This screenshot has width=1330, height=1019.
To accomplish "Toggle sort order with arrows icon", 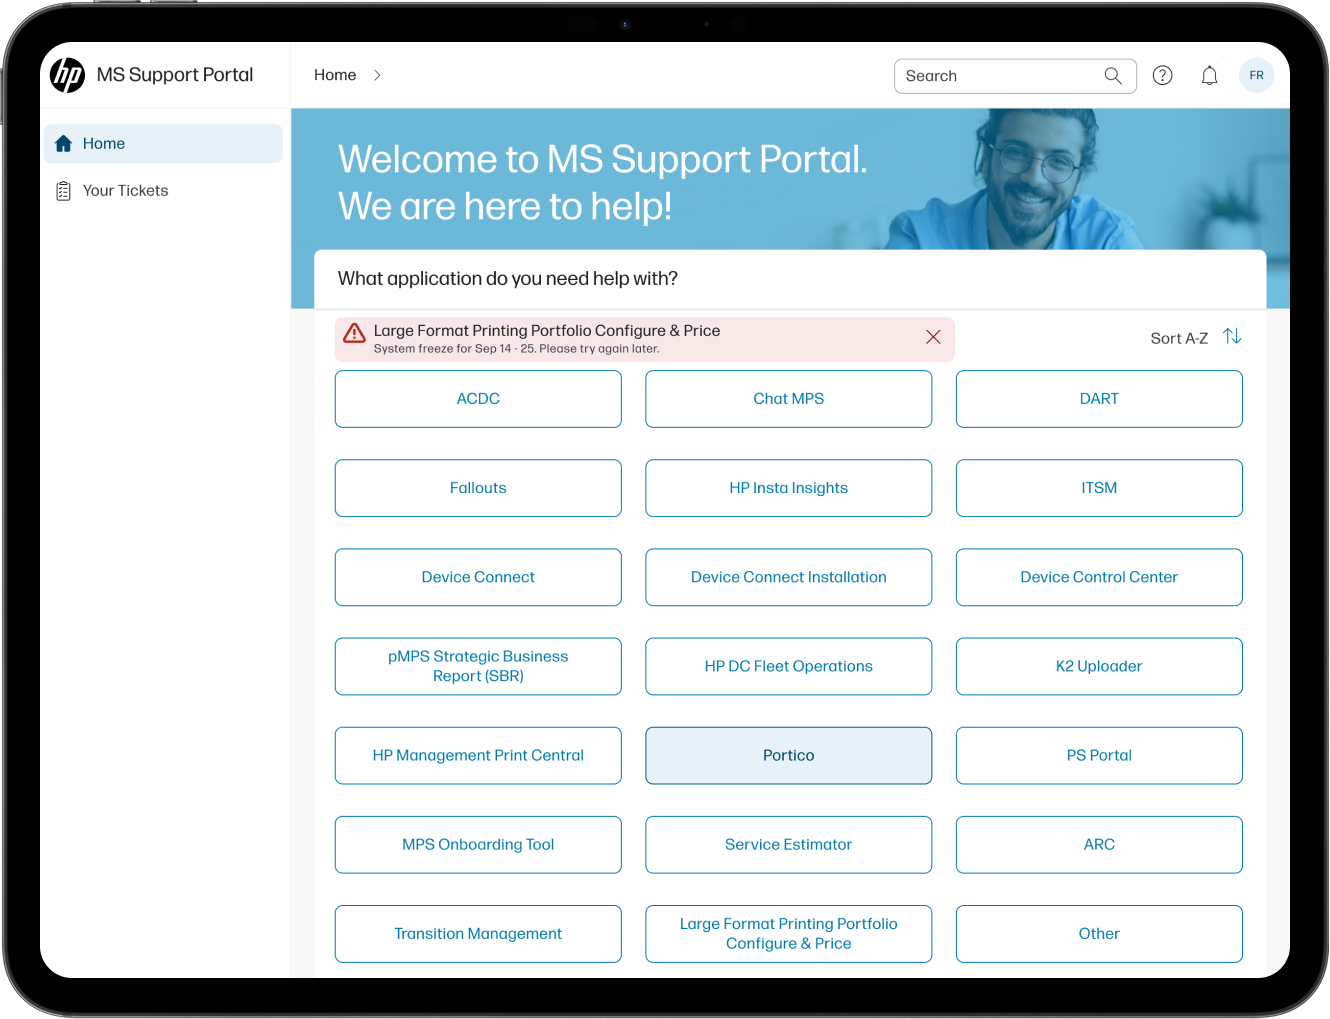I will [x=1233, y=337].
